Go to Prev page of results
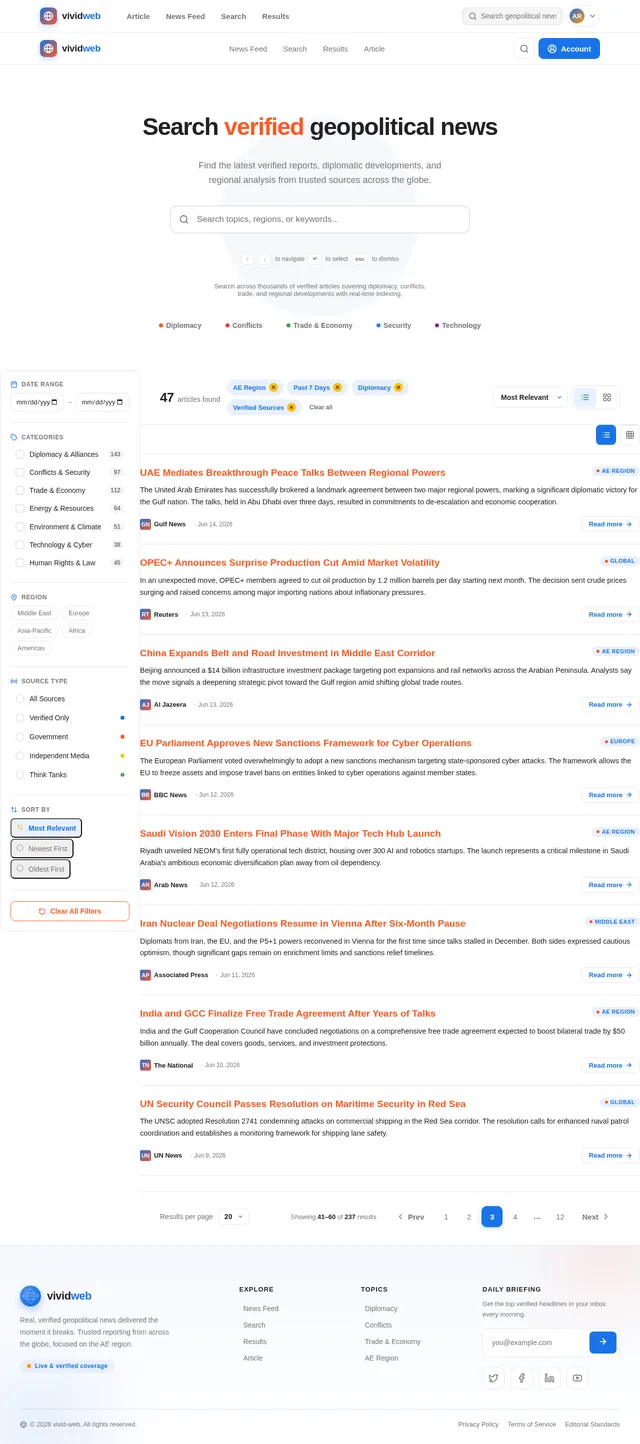 click(x=411, y=1217)
